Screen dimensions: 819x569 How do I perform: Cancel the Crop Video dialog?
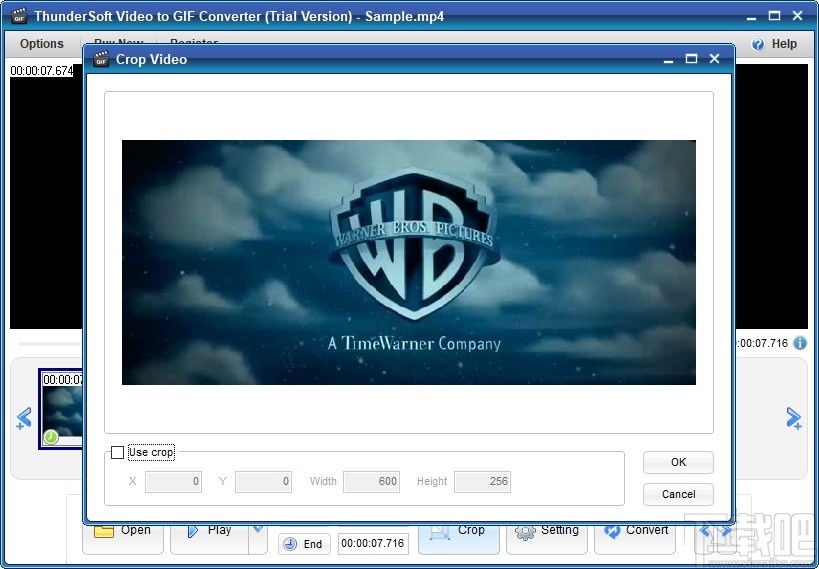coord(678,494)
